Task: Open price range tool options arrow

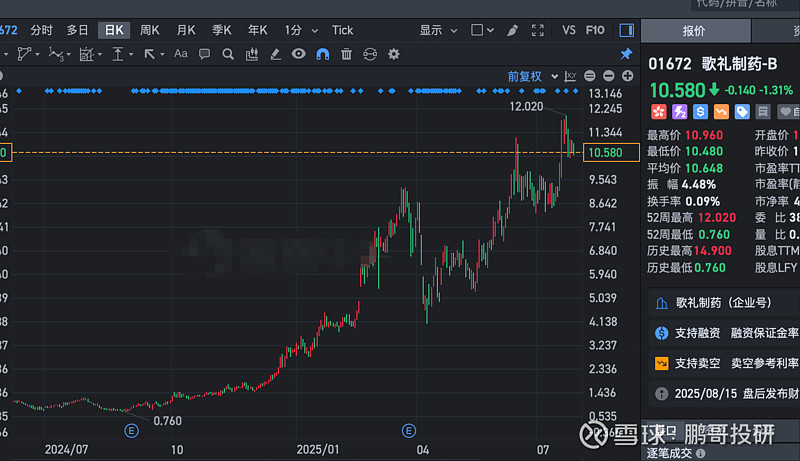Action: (x=131, y=55)
